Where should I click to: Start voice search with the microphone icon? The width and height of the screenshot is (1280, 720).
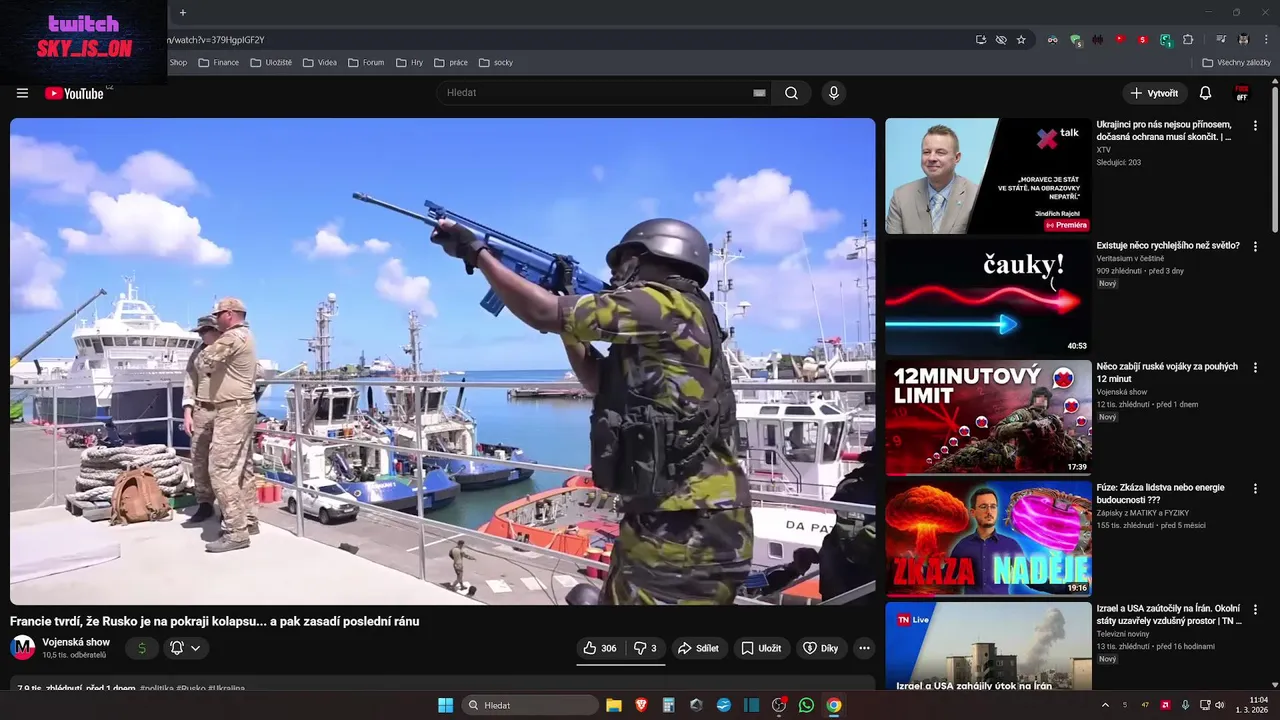(833, 93)
